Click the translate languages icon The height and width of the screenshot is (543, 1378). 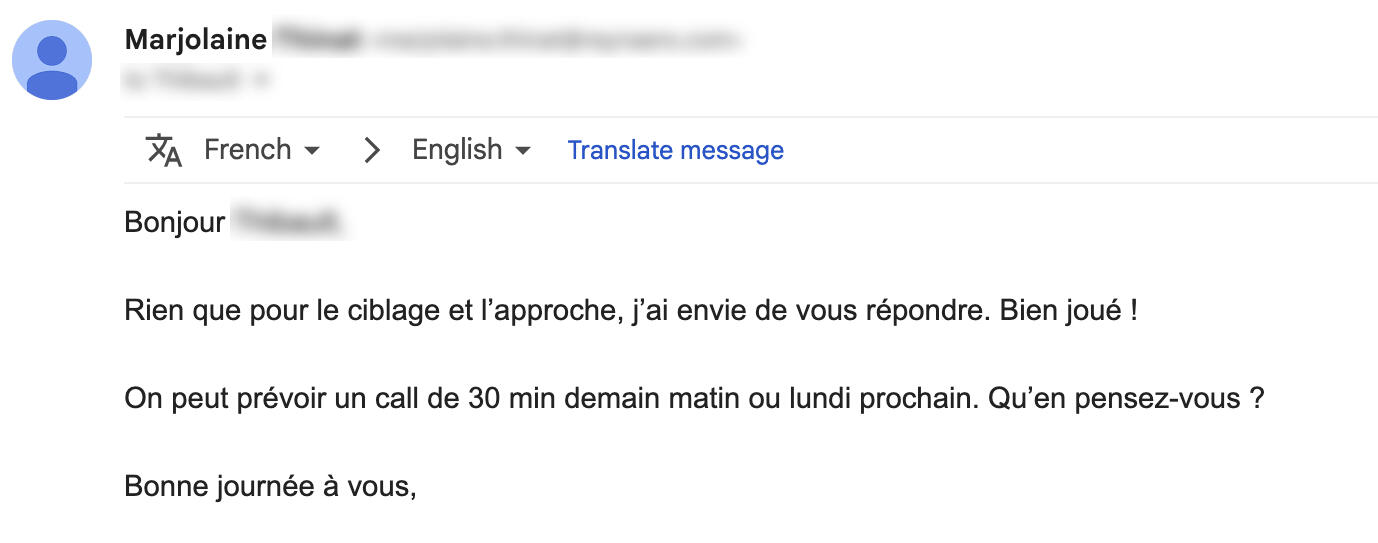click(164, 150)
